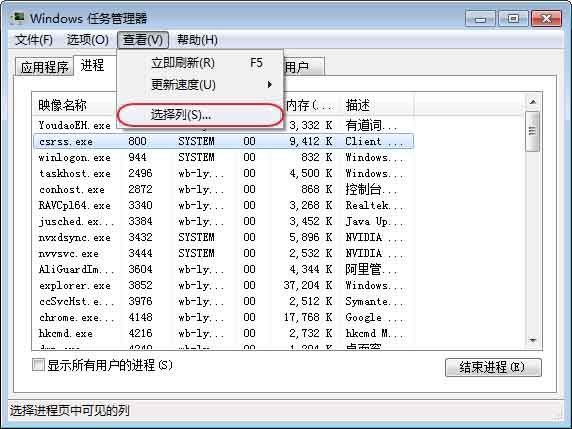The width and height of the screenshot is (572, 429).
Task: Click the Google ... description cell
Action: (x=375, y=317)
